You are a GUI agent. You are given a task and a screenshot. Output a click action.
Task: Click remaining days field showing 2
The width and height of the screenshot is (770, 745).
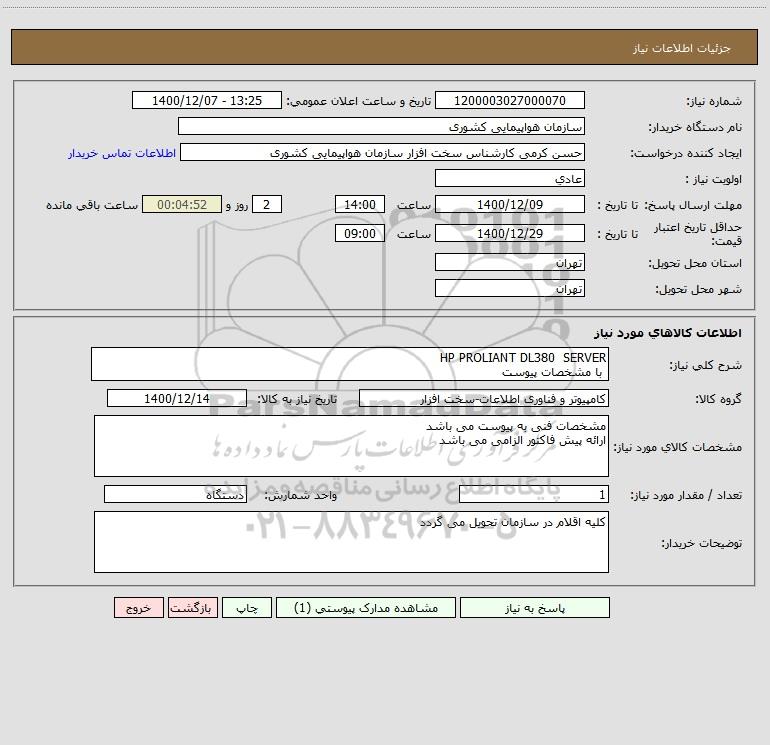(267, 204)
